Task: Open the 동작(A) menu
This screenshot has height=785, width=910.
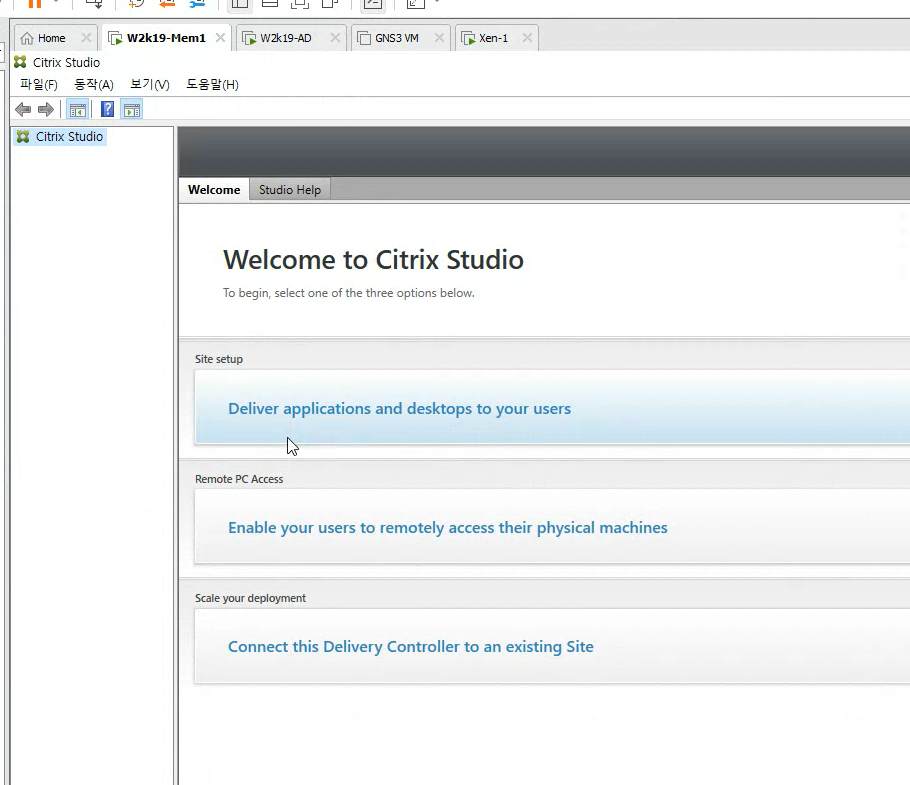Action: (94, 85)
